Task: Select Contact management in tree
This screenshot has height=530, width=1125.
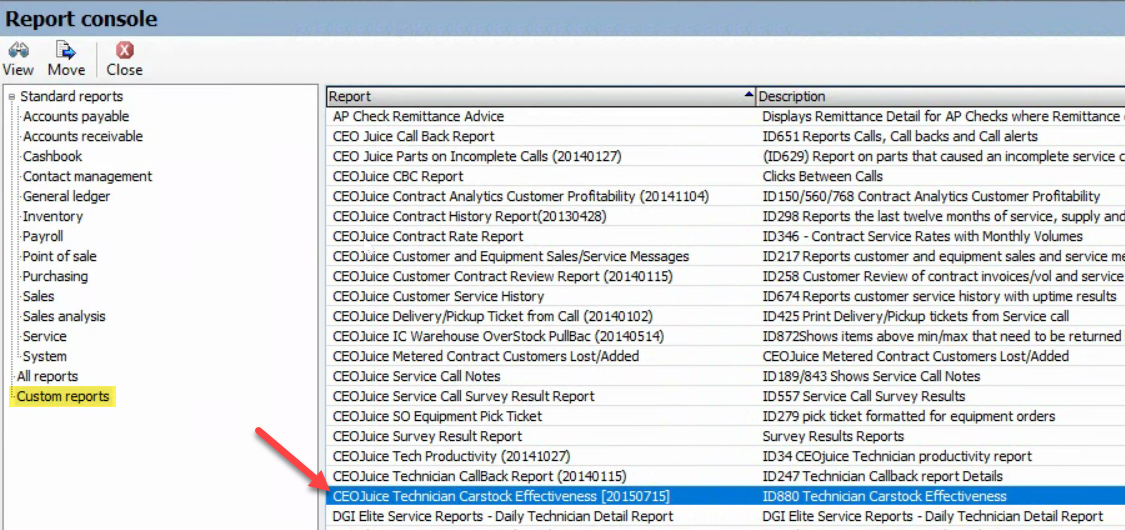Action: [88, 176]
